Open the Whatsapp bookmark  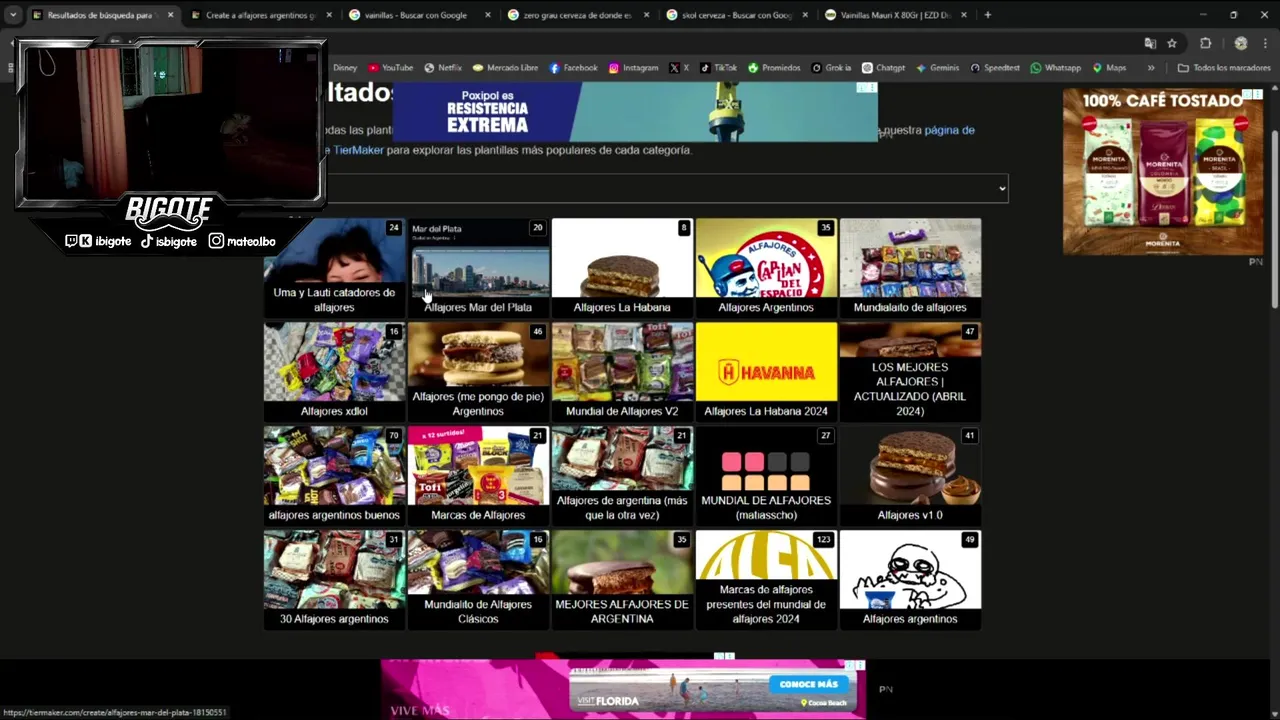pos(1055,68)
